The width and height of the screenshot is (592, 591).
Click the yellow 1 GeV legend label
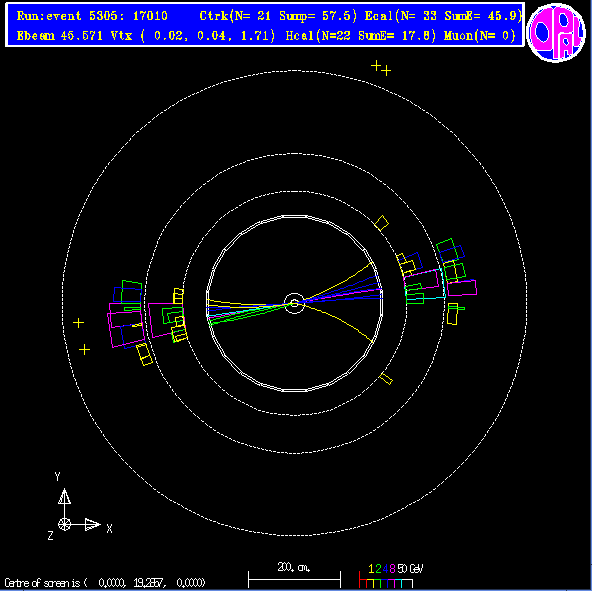pyautogui.click(x=371, y=569)
